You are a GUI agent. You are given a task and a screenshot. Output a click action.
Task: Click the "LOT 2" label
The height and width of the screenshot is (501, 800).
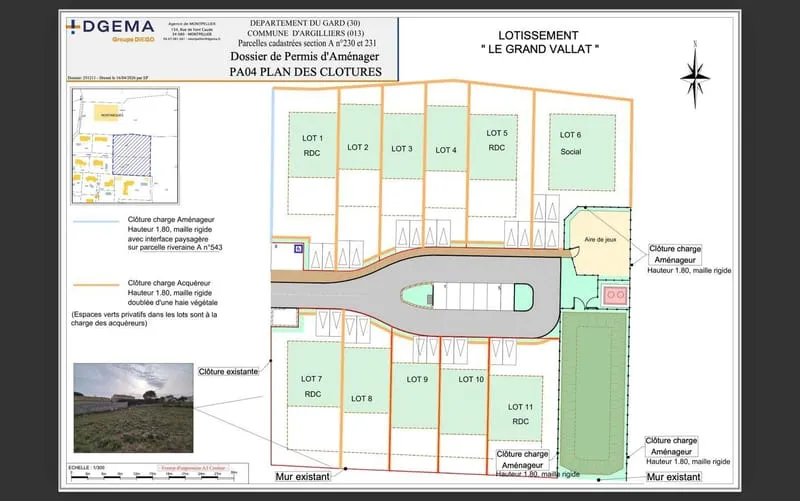pos(358,147)
